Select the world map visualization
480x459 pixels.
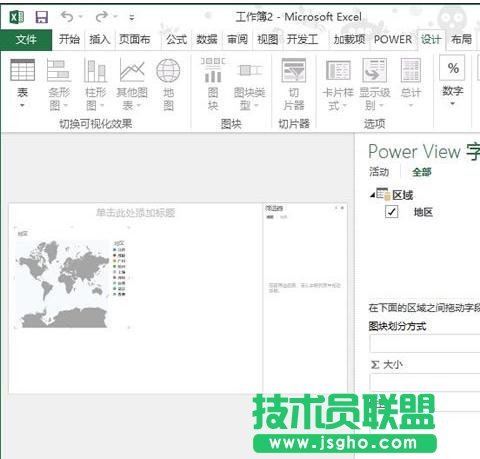point(63,284)
